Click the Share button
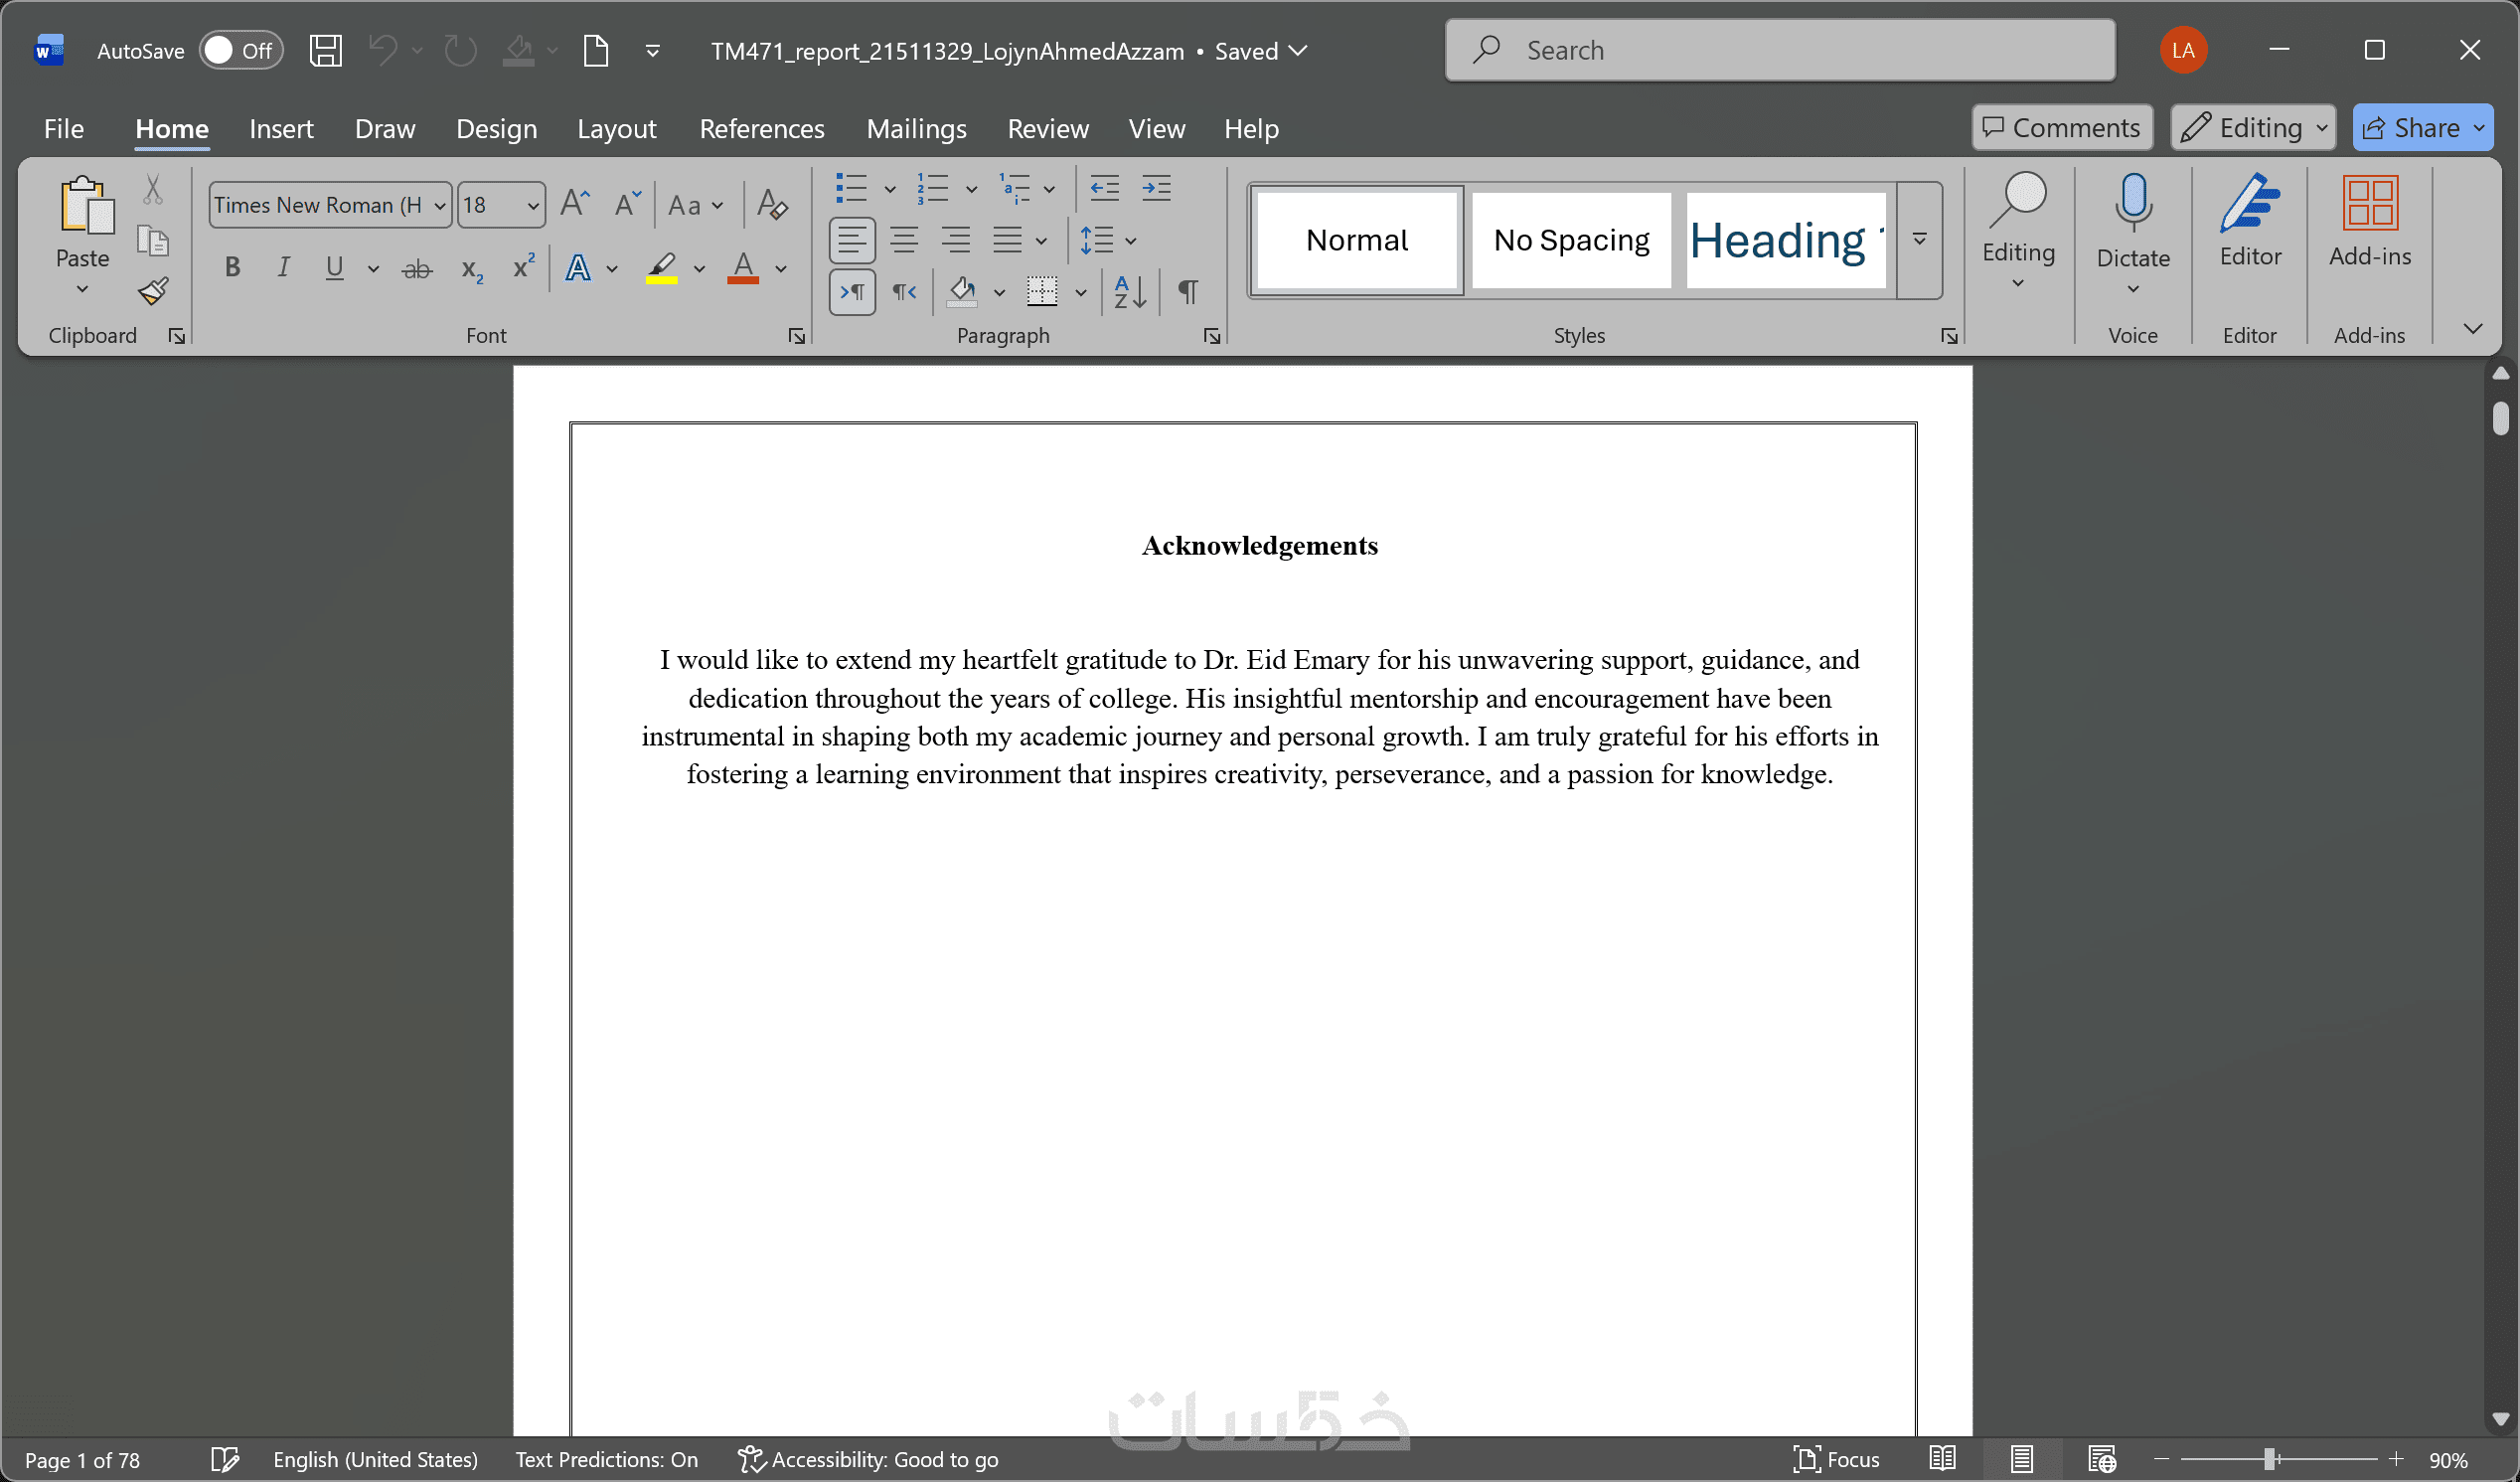 tap(2412, 128)
